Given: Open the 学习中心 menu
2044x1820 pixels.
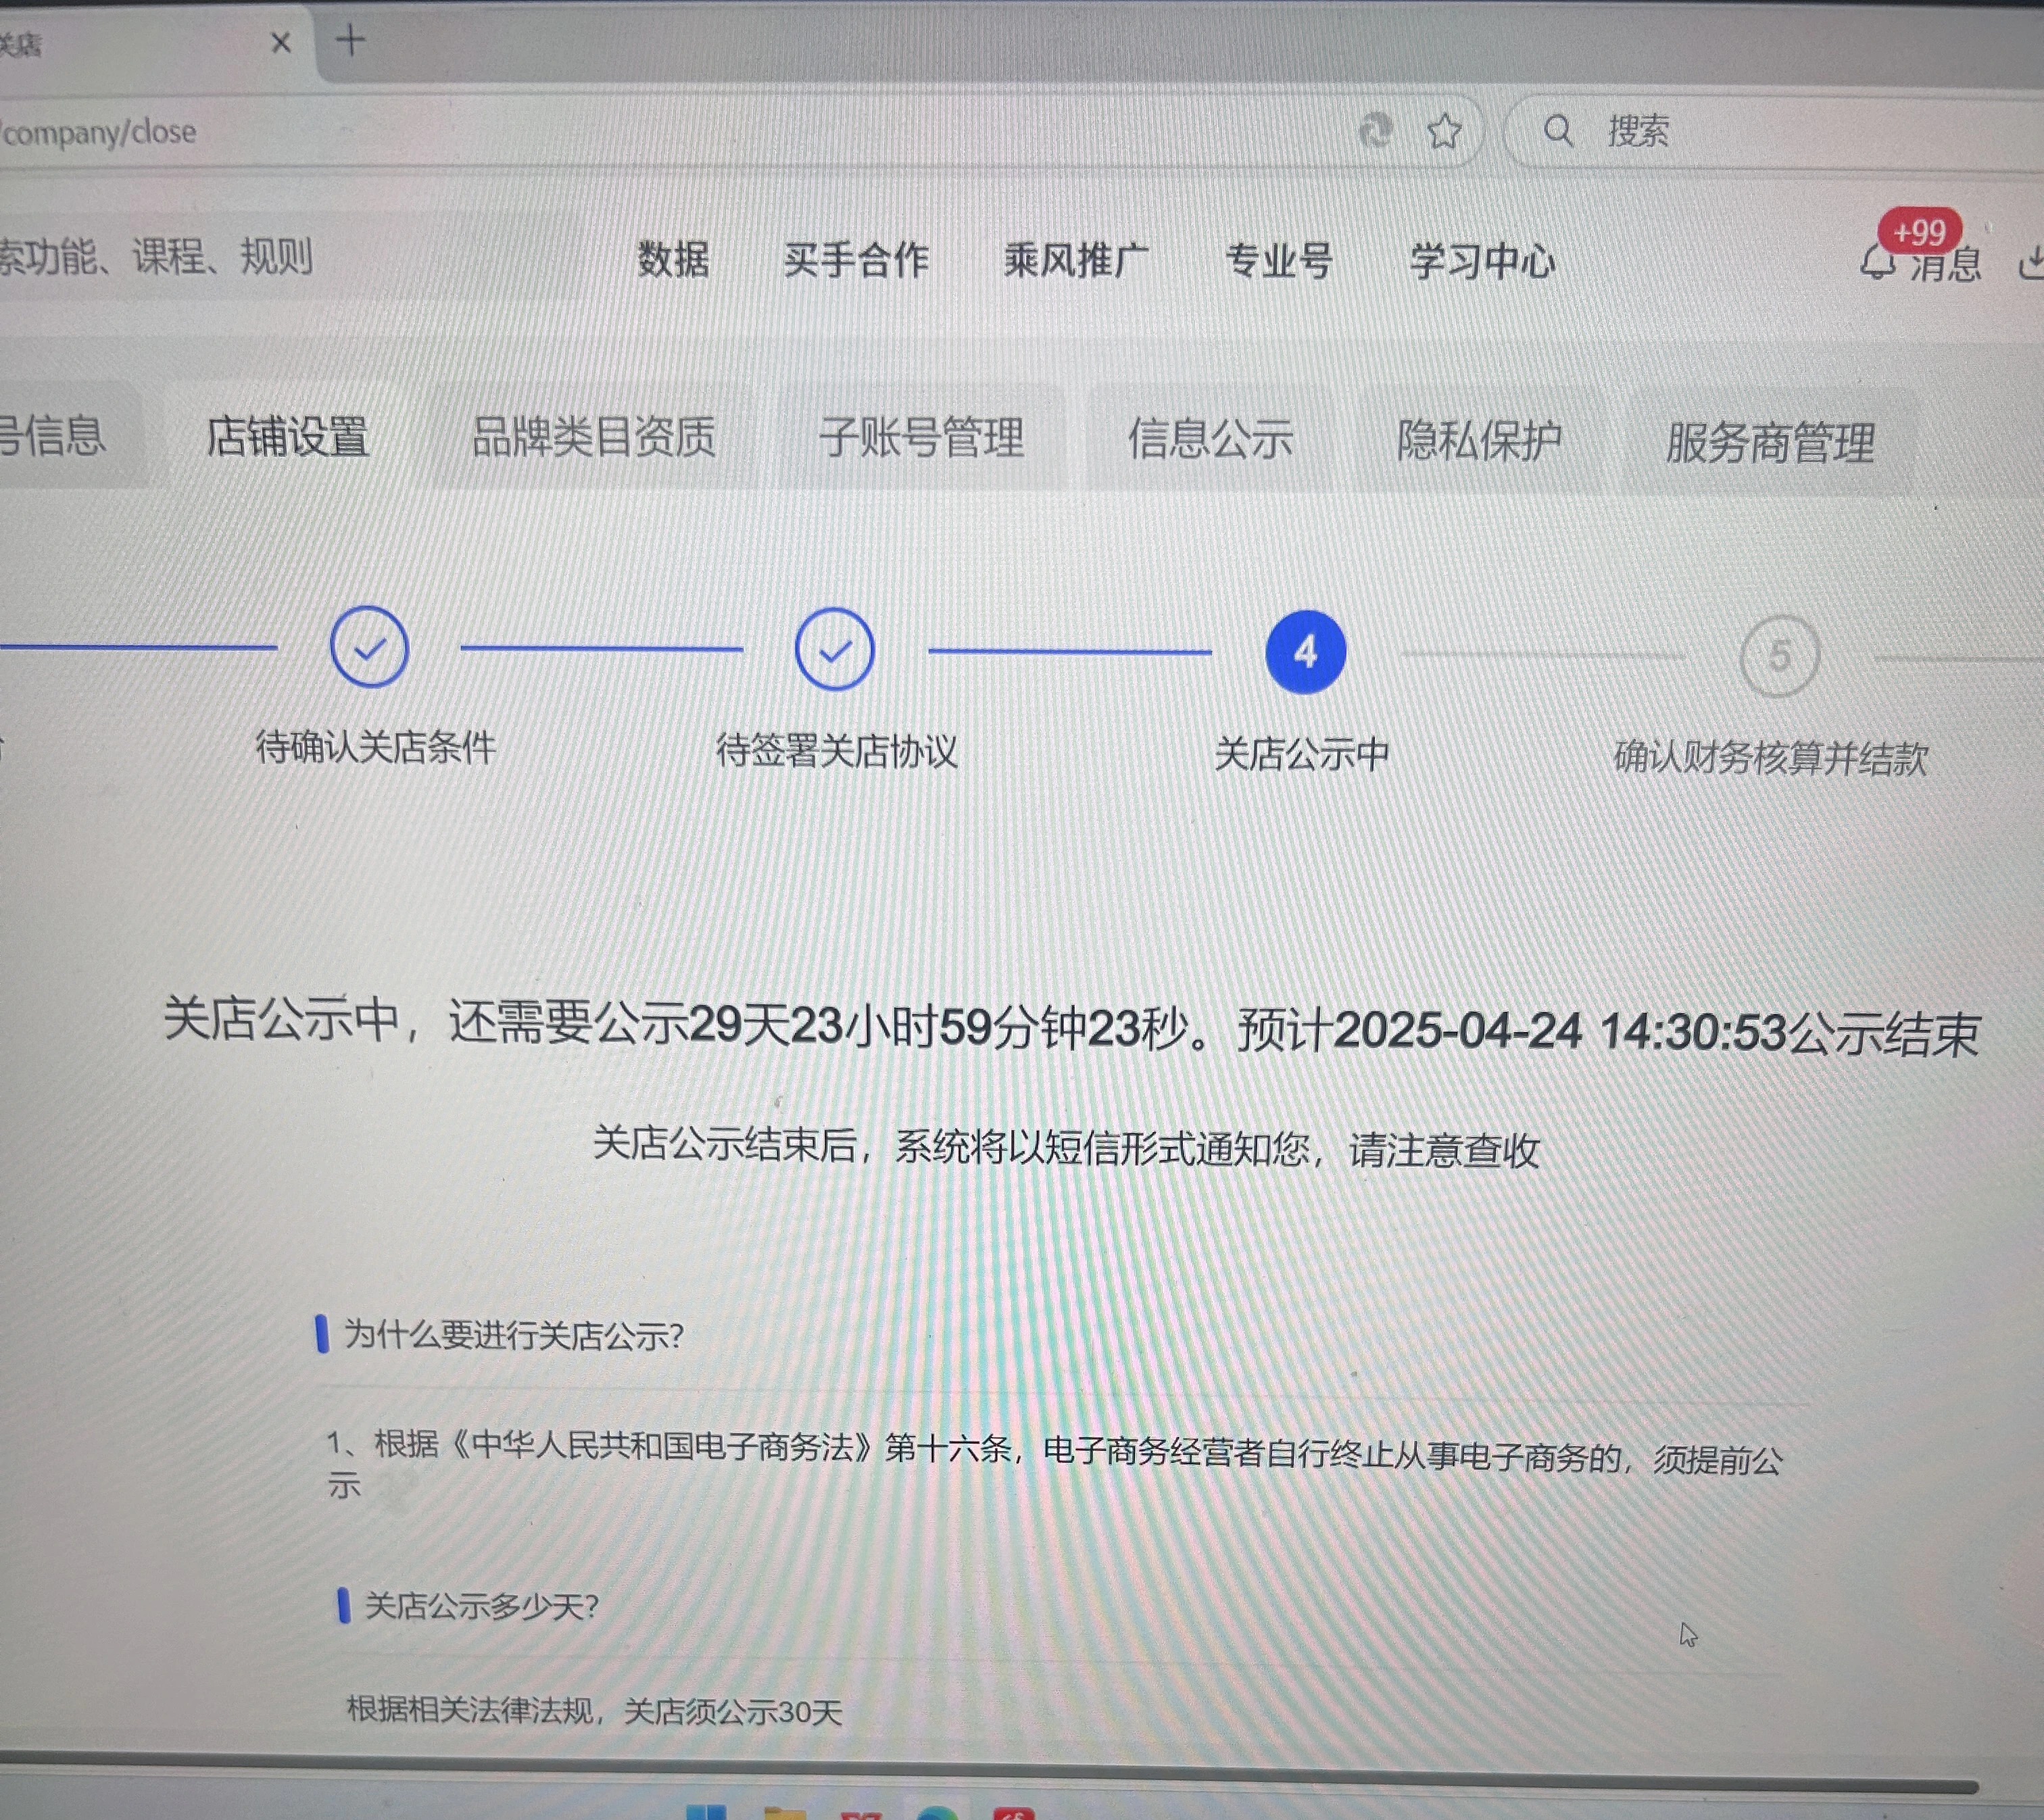Looking at the screenshot, I should 1482,262.
